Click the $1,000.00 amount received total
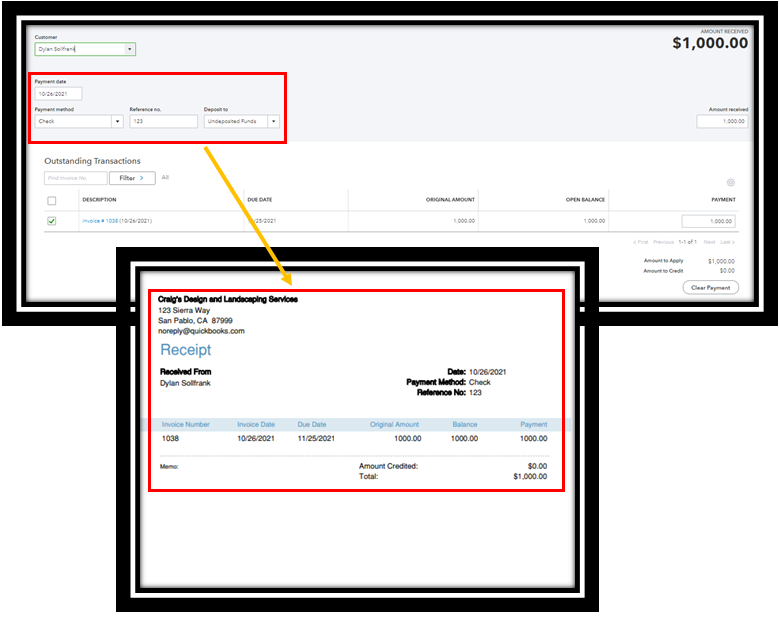This screenshot has width=779, height=621. point(710,43)
